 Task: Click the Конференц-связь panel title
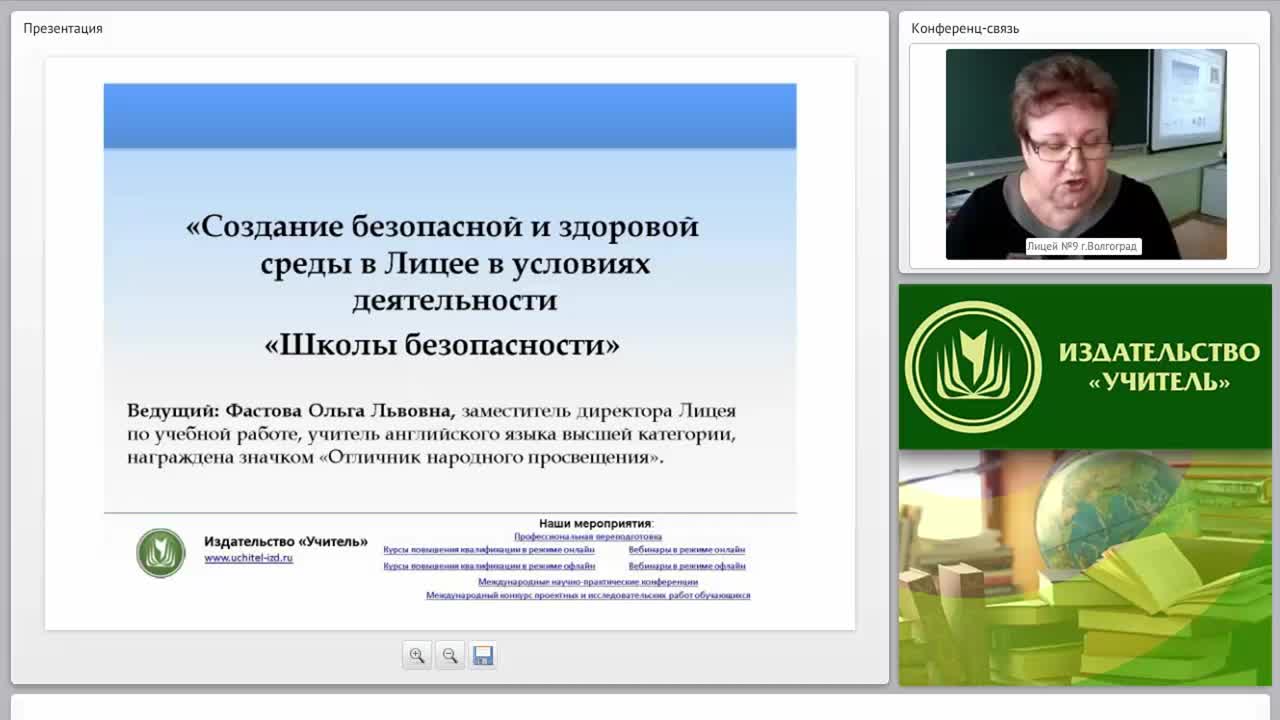click(x=965, y=28)
